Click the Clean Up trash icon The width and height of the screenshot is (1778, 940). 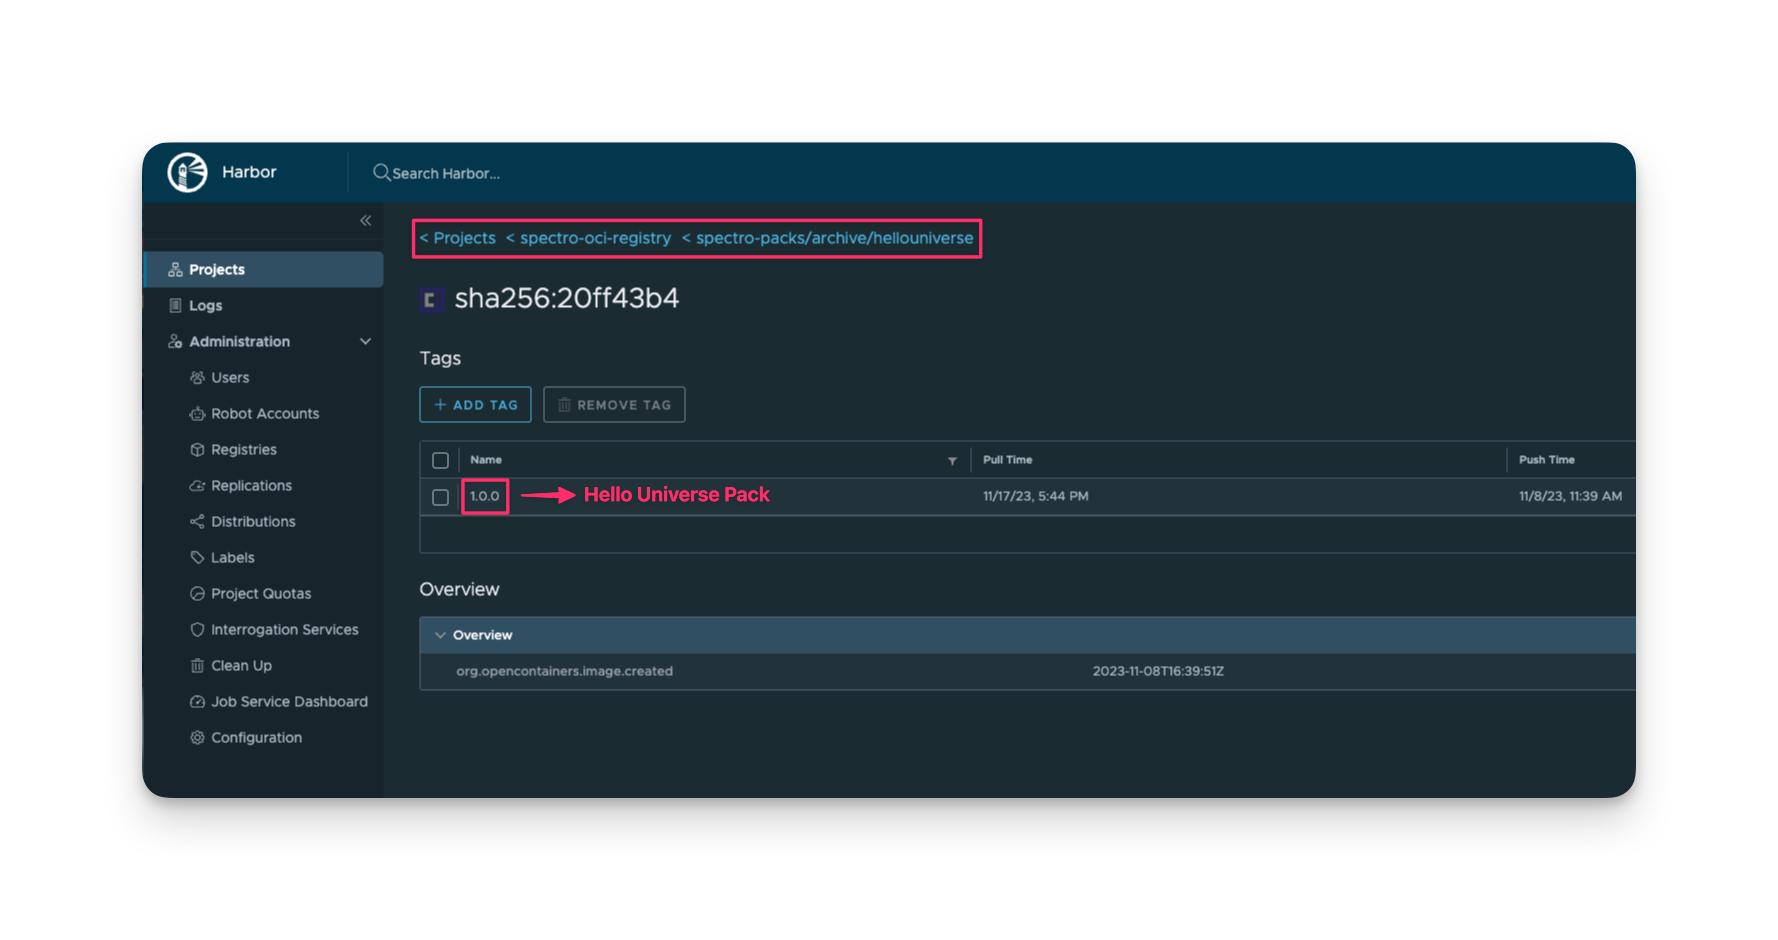pos(197,666)
